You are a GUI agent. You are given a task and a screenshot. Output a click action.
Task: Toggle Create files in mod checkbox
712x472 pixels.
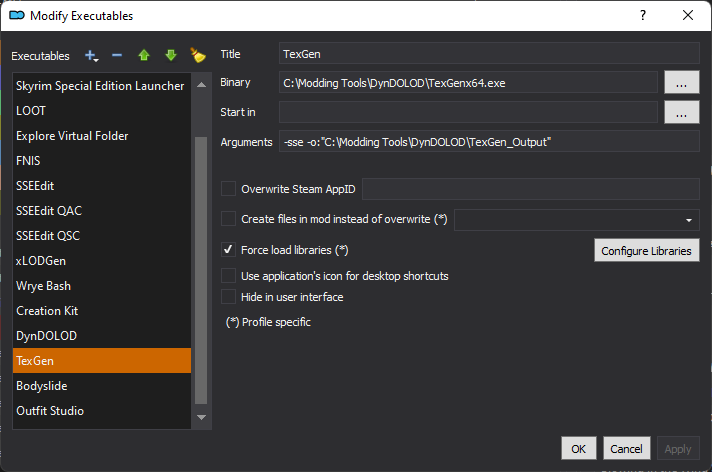tap(229, 219)
